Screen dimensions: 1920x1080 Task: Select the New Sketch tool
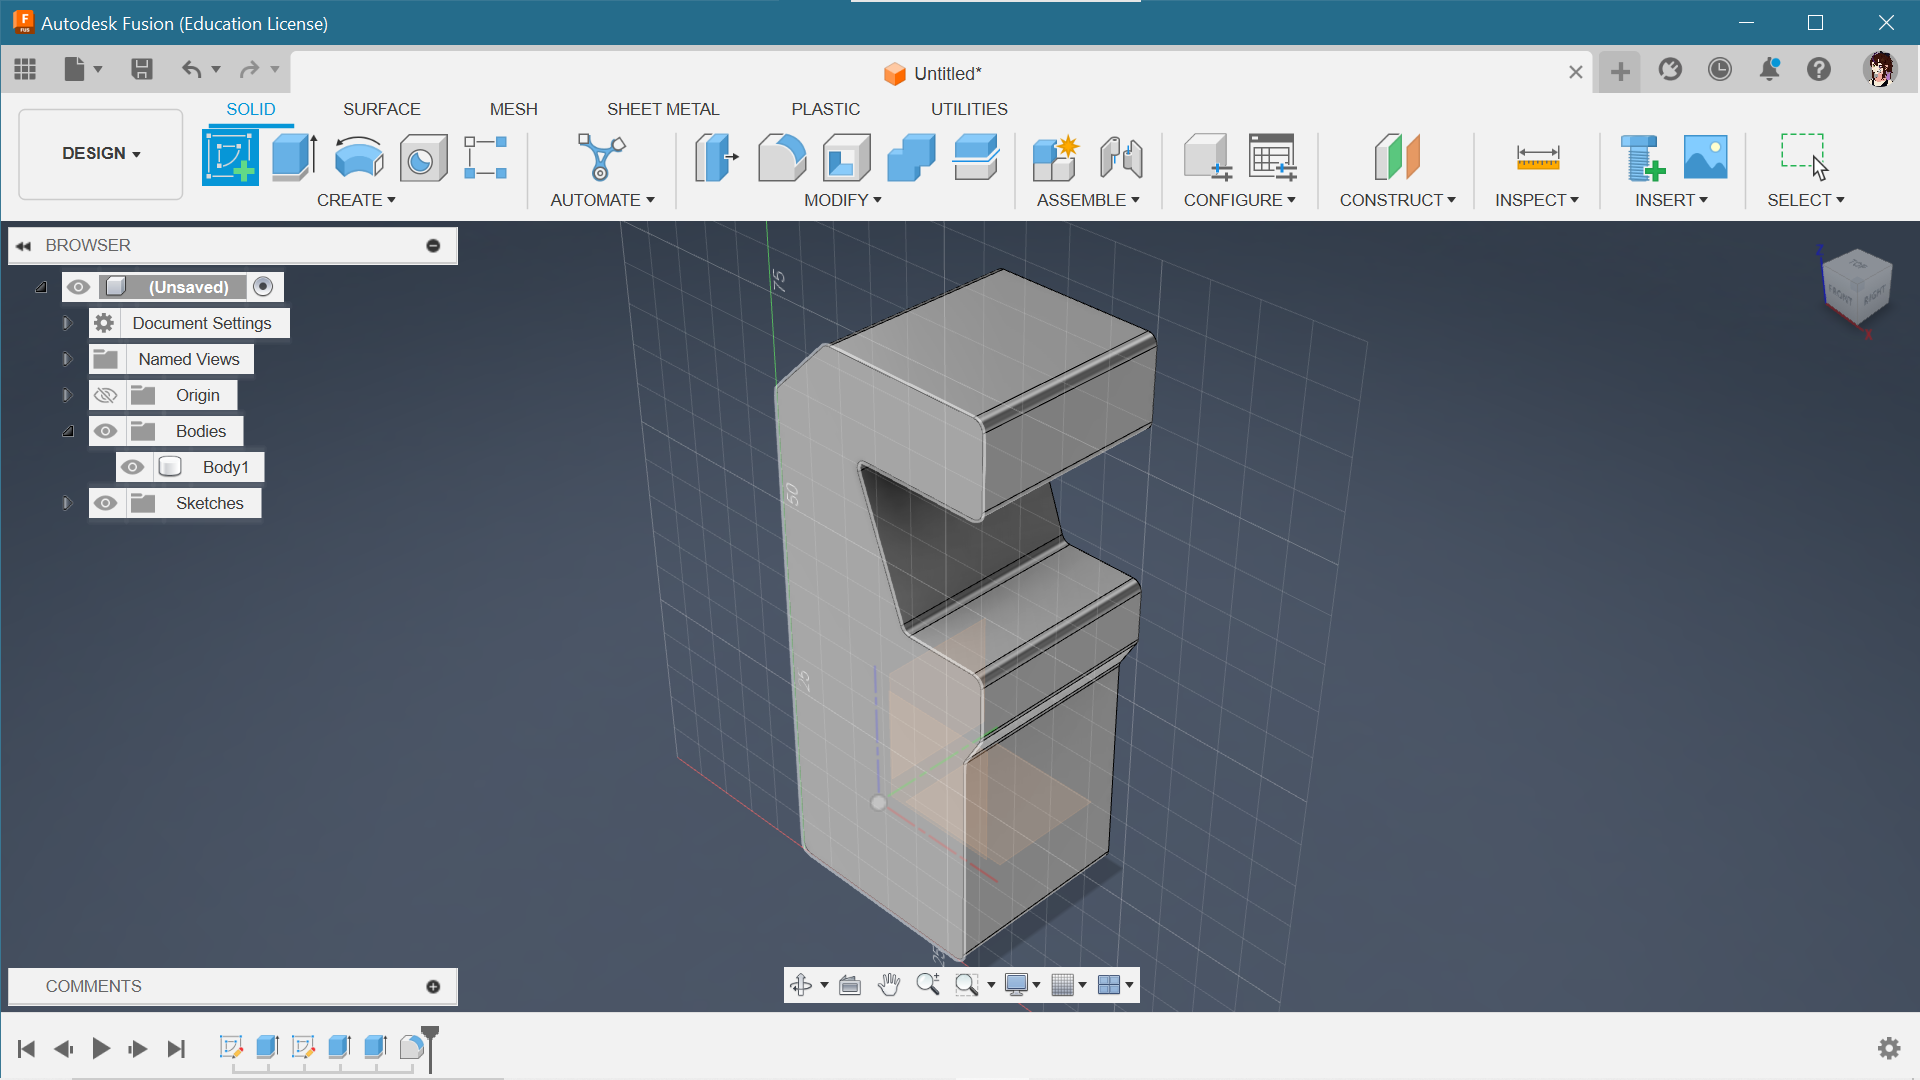(x=229, y=156)
